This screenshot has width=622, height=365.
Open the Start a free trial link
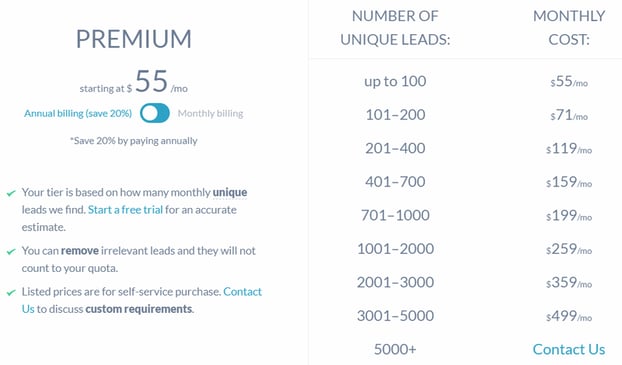(125, 209)
